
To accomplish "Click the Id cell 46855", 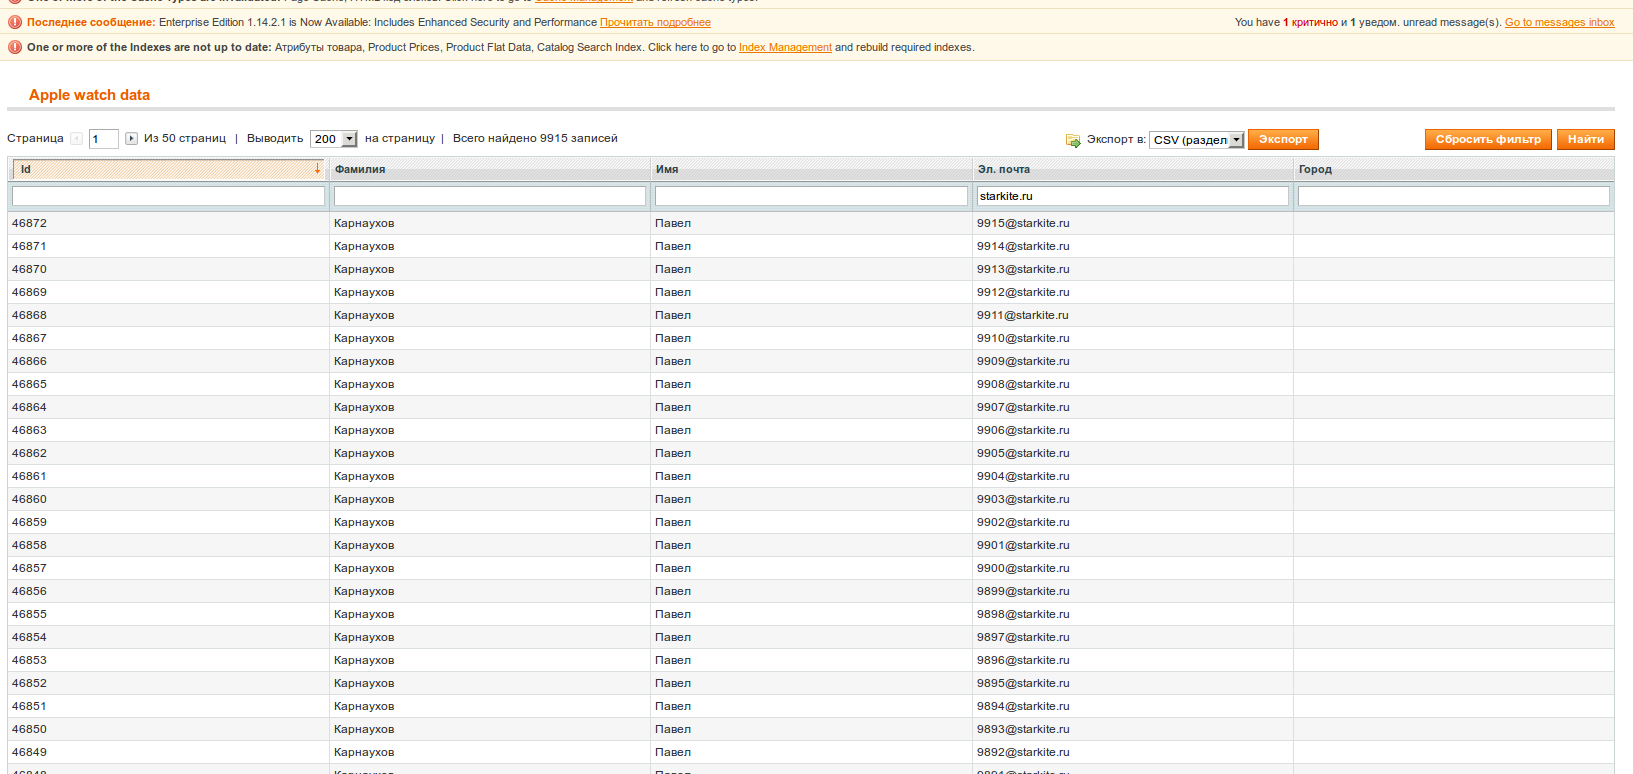I will click(29, 614).
